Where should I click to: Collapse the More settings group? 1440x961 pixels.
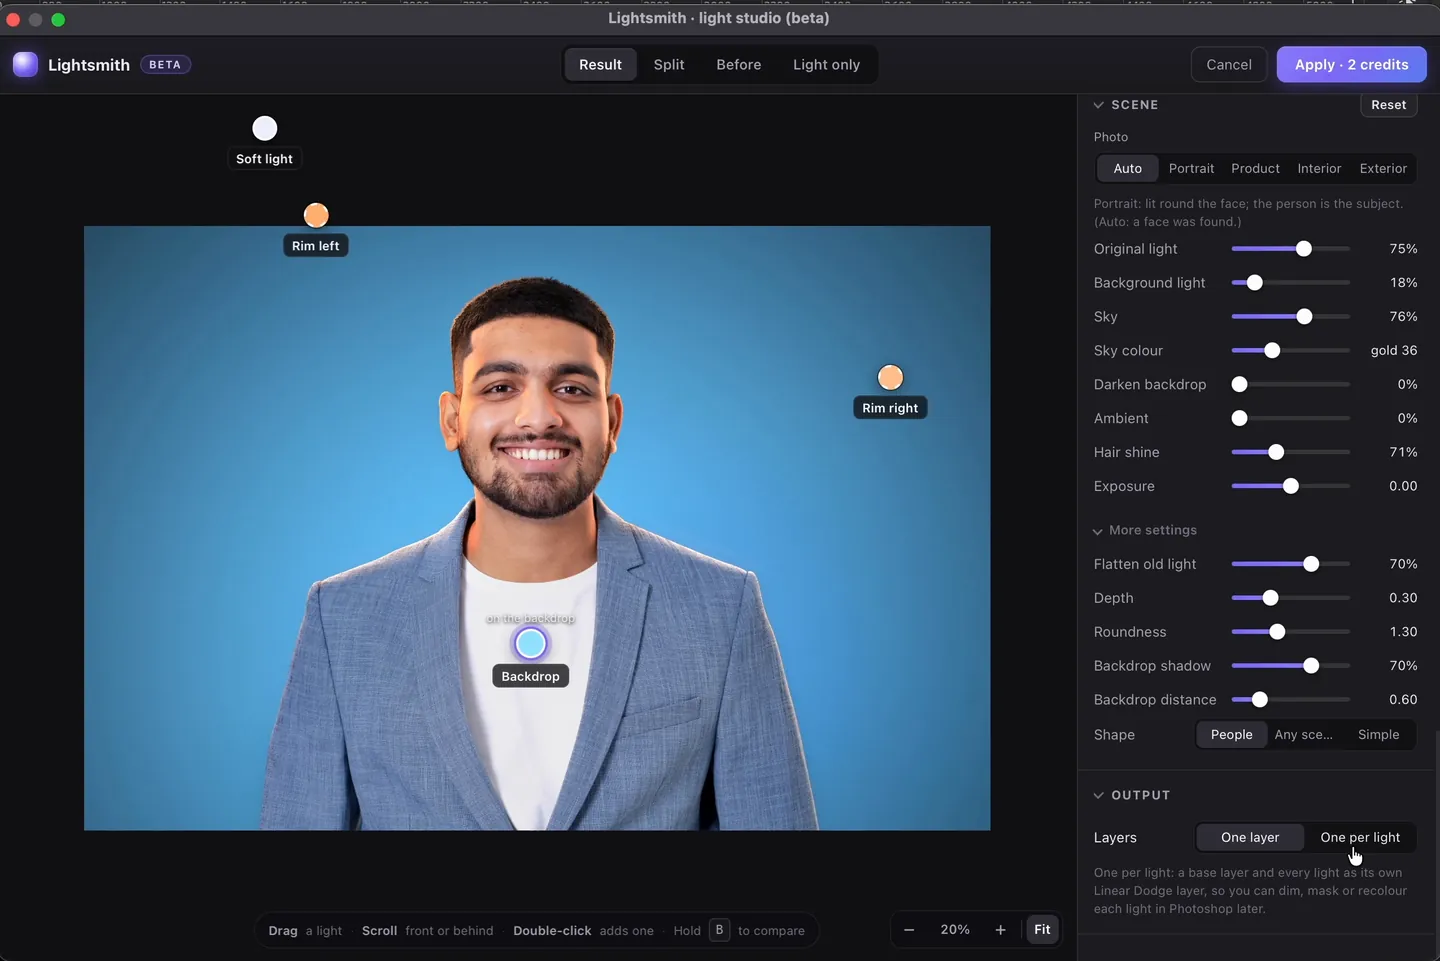(1098, 531)
